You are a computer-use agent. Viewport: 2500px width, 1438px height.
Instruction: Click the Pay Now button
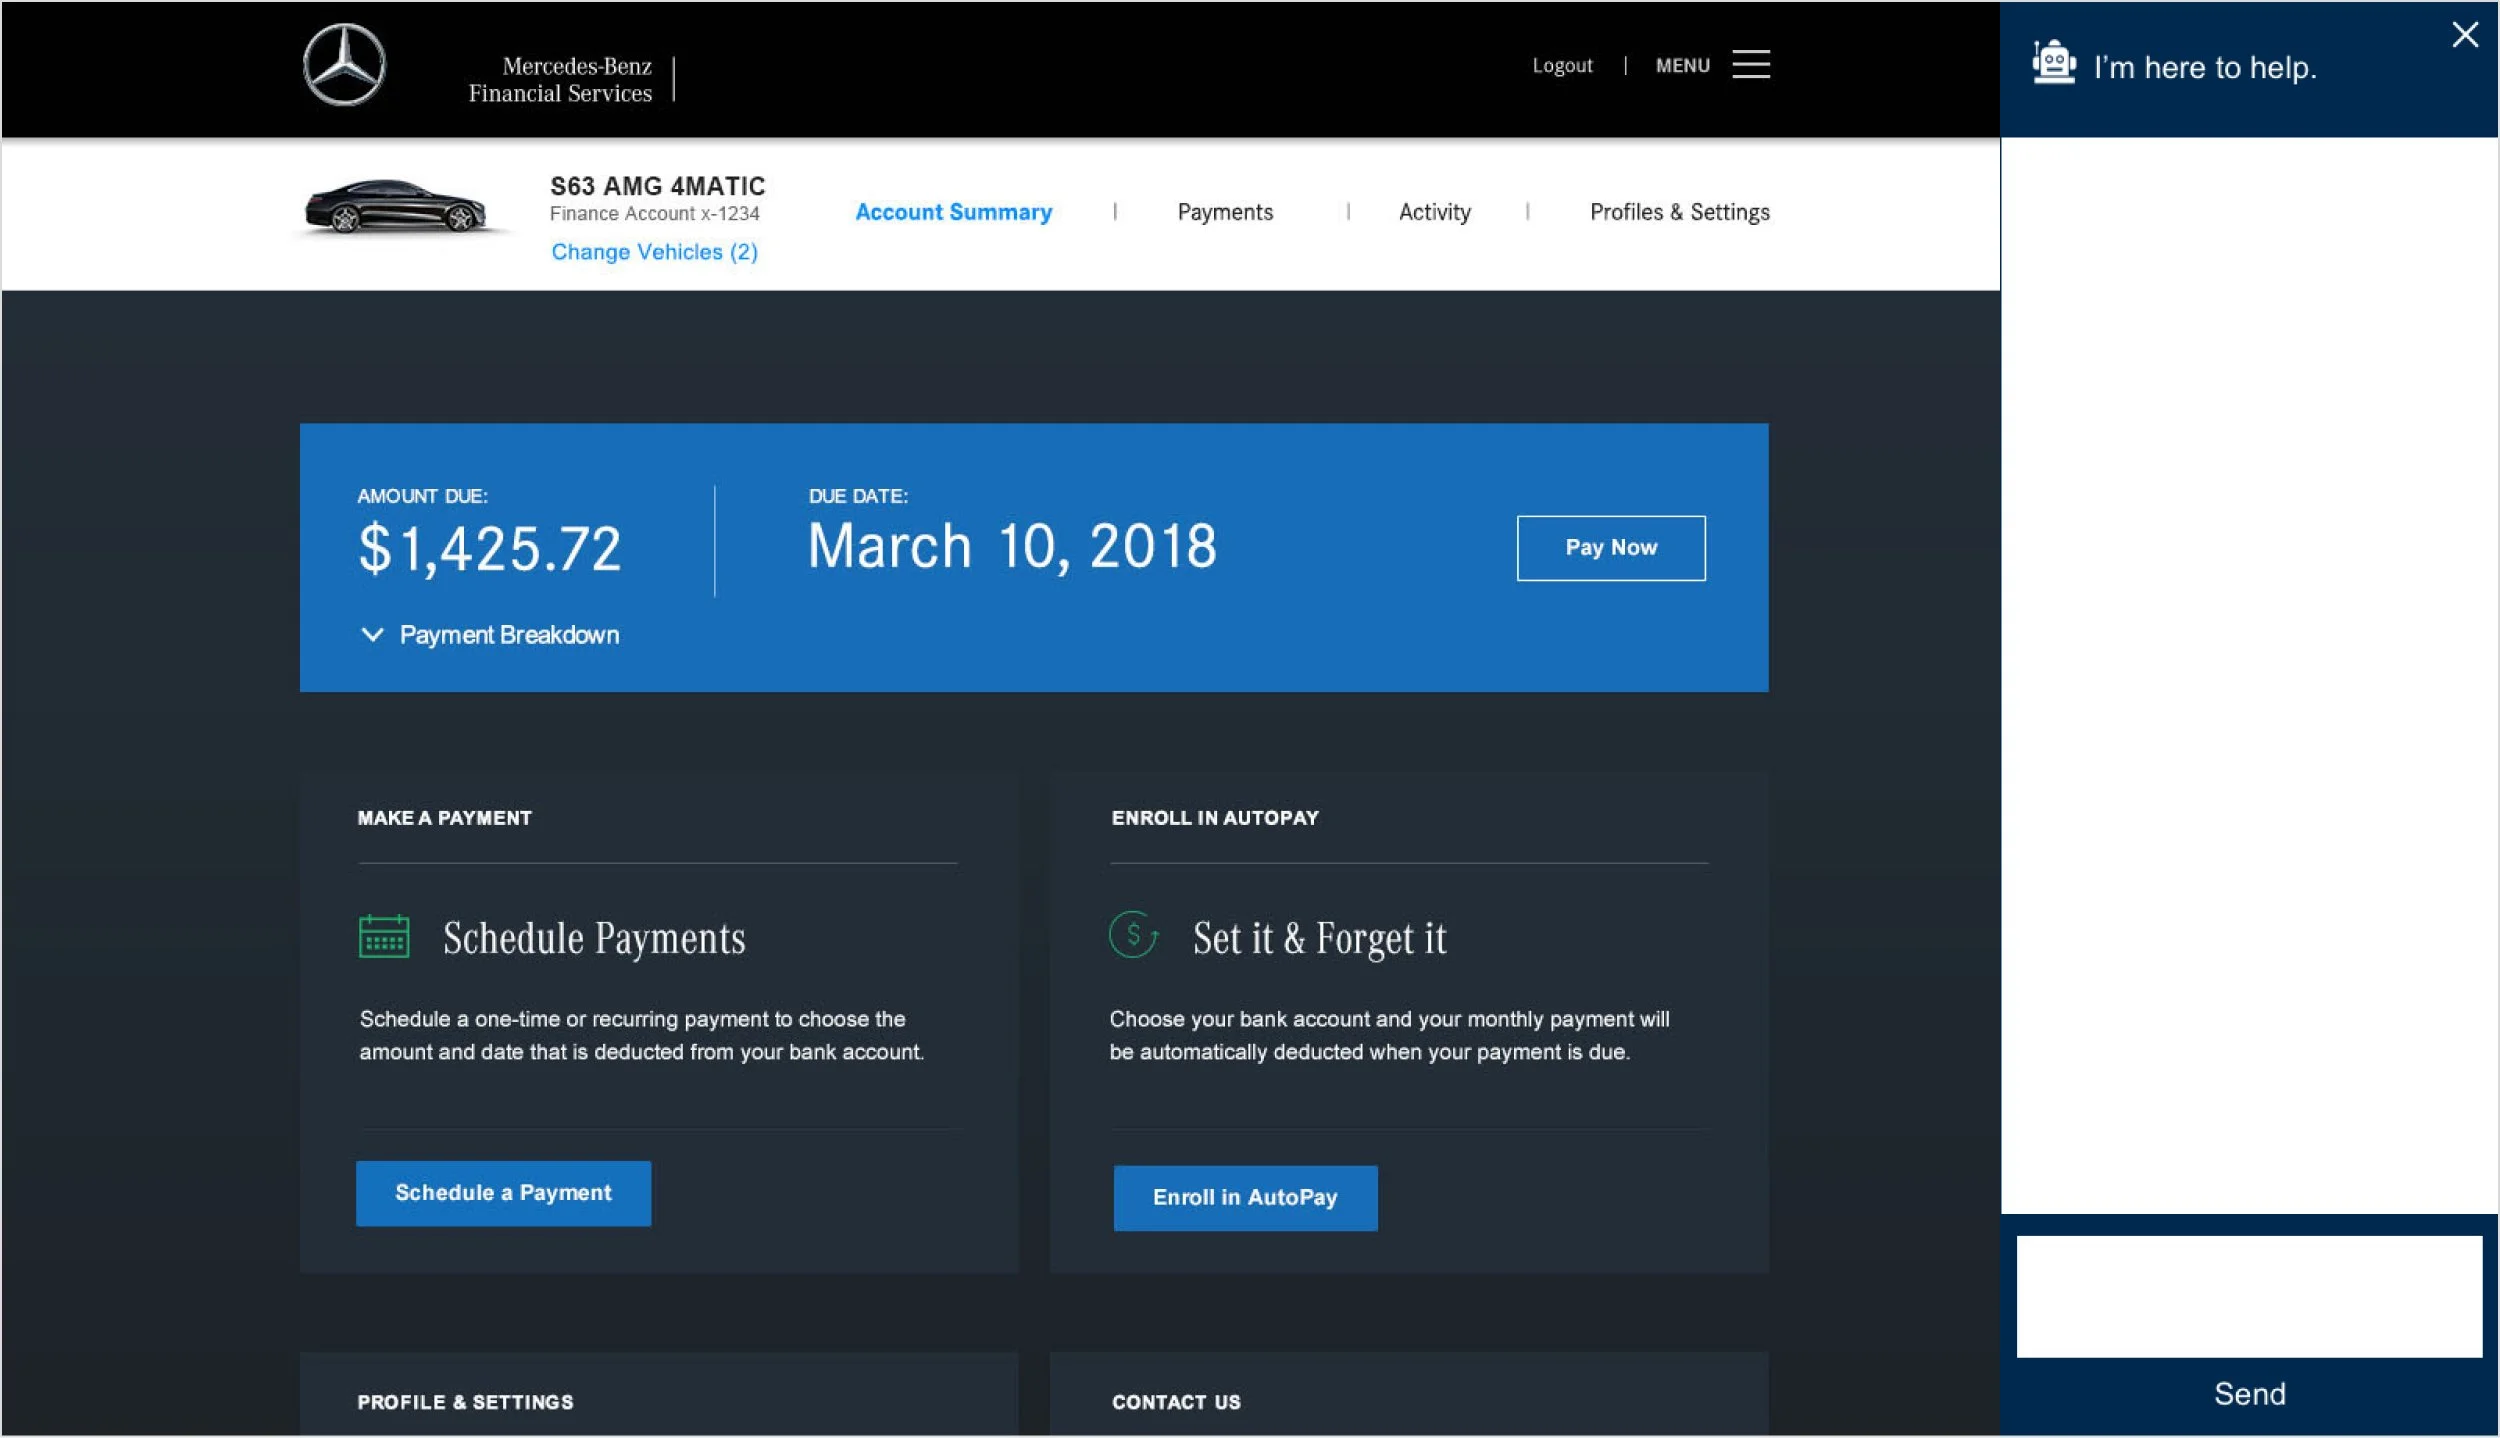1611,548
